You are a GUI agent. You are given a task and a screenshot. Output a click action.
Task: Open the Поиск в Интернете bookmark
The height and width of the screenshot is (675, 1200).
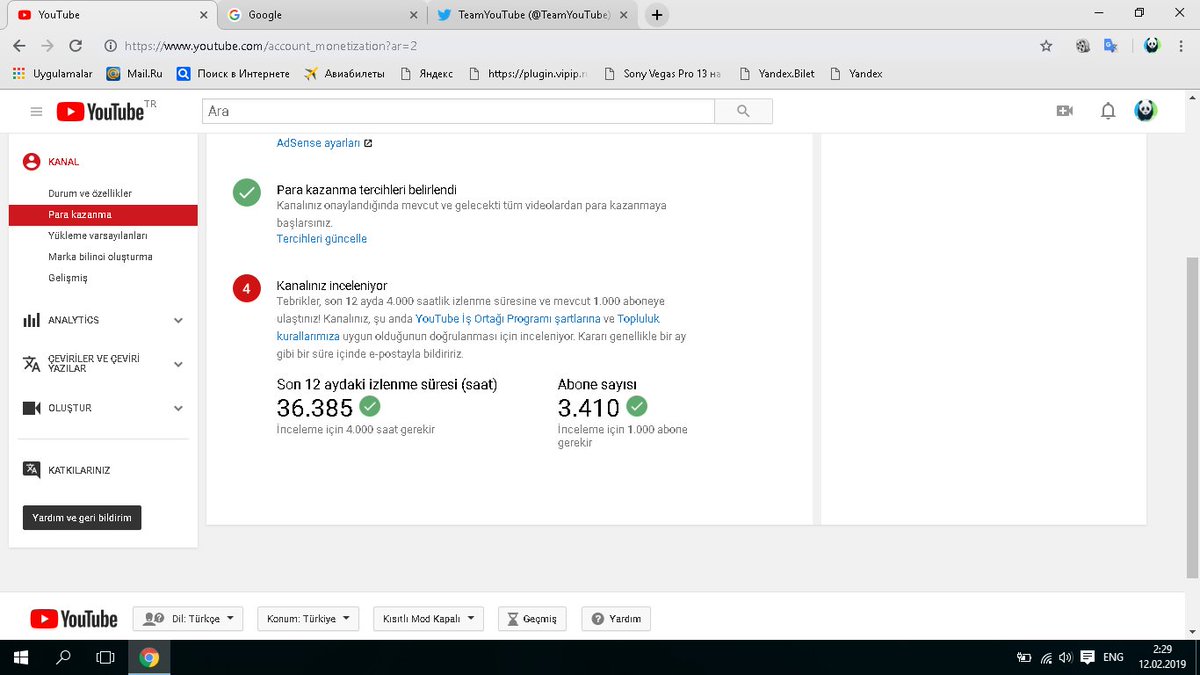click(x=232, y=73)
